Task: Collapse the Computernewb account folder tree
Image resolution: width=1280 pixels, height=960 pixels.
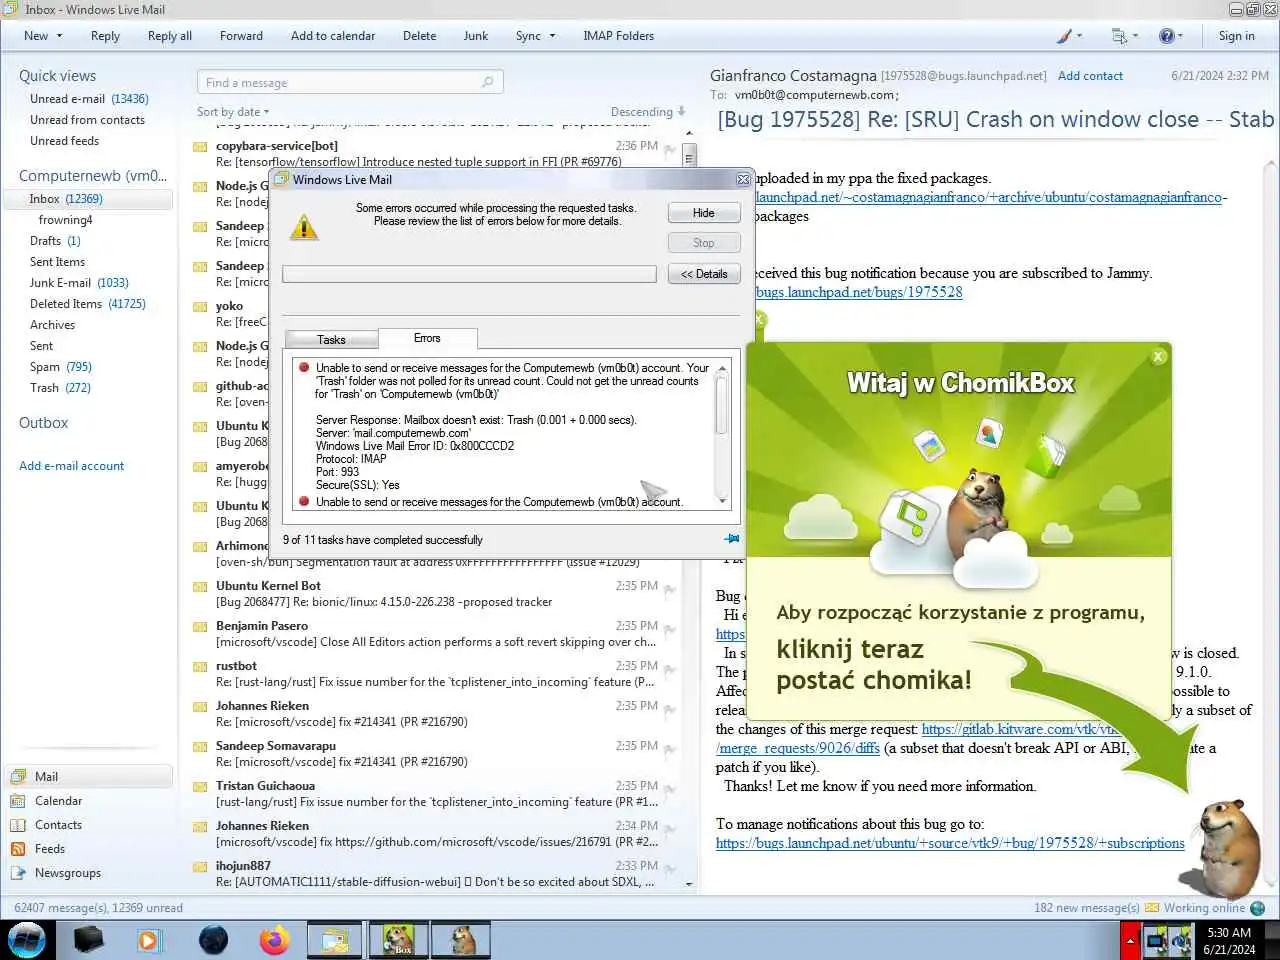Action: point(93,176)
